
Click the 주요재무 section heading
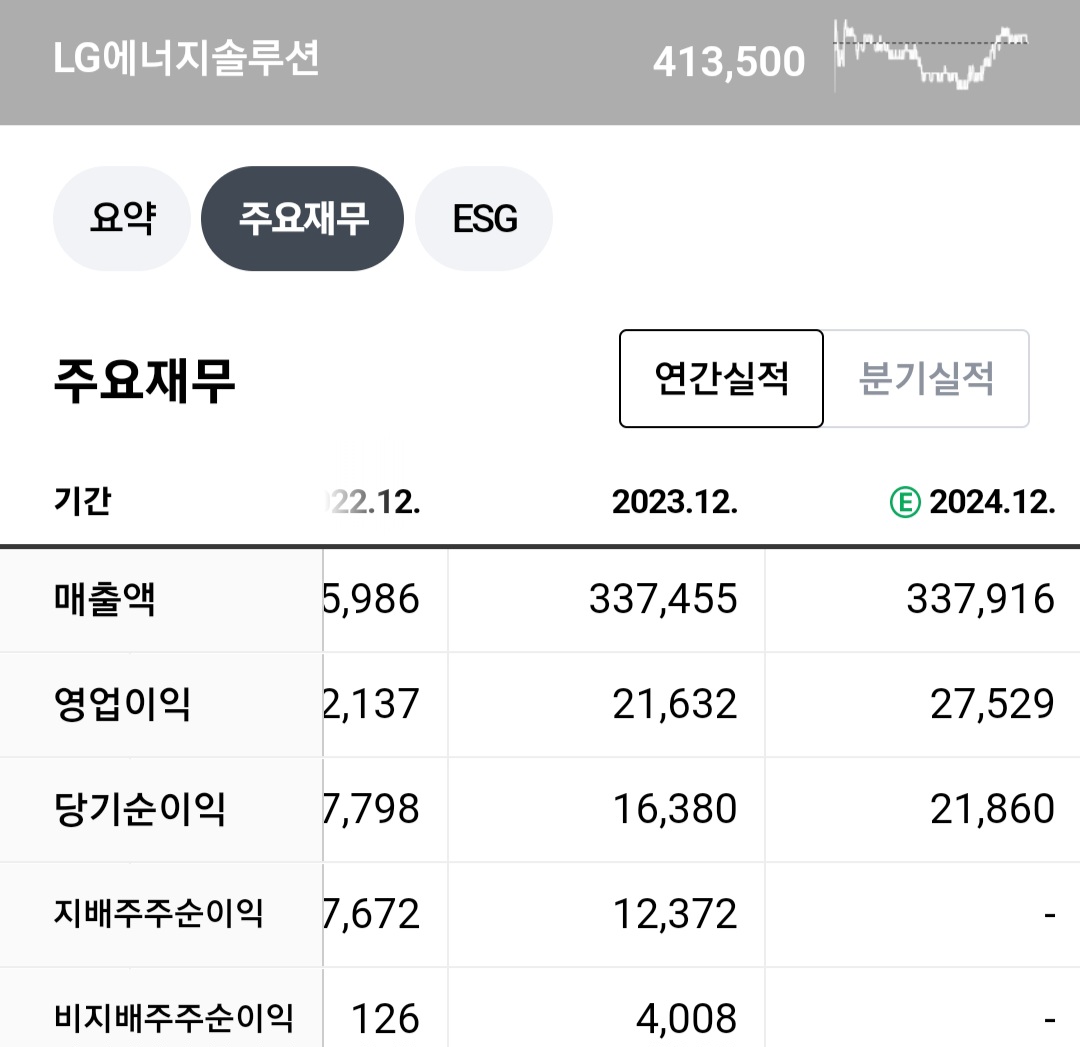point(145,380)
